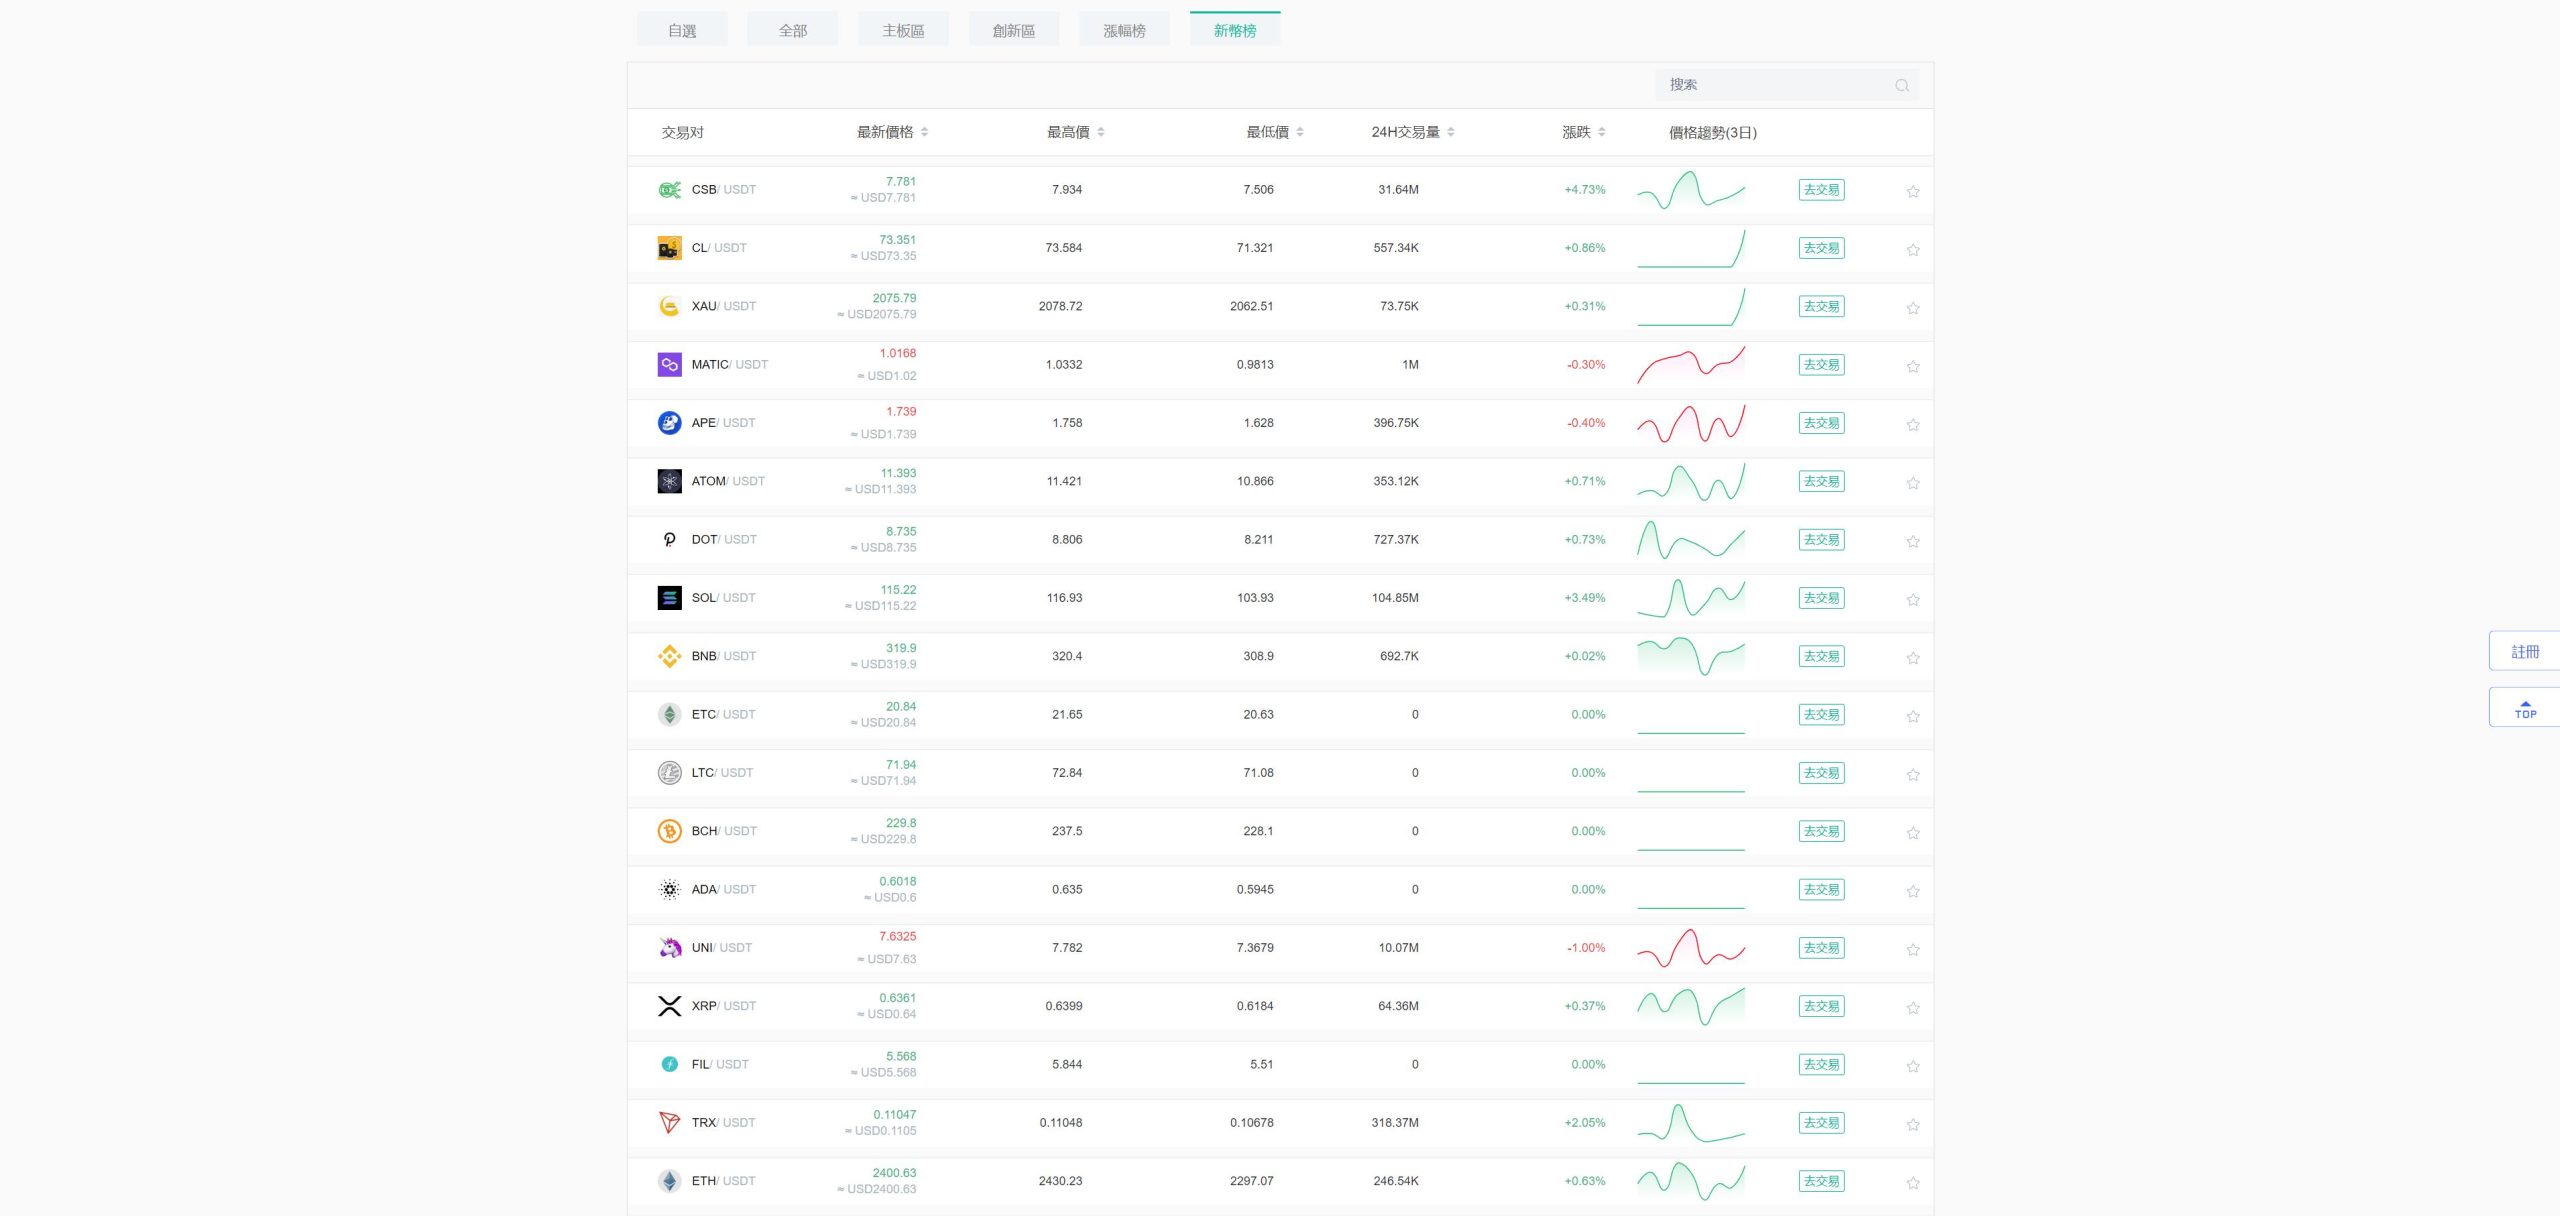Image resolution: width=2560 pixels, height=1216 pixels.
Task: Click the BNB coin logo
Action: [669, 656]
